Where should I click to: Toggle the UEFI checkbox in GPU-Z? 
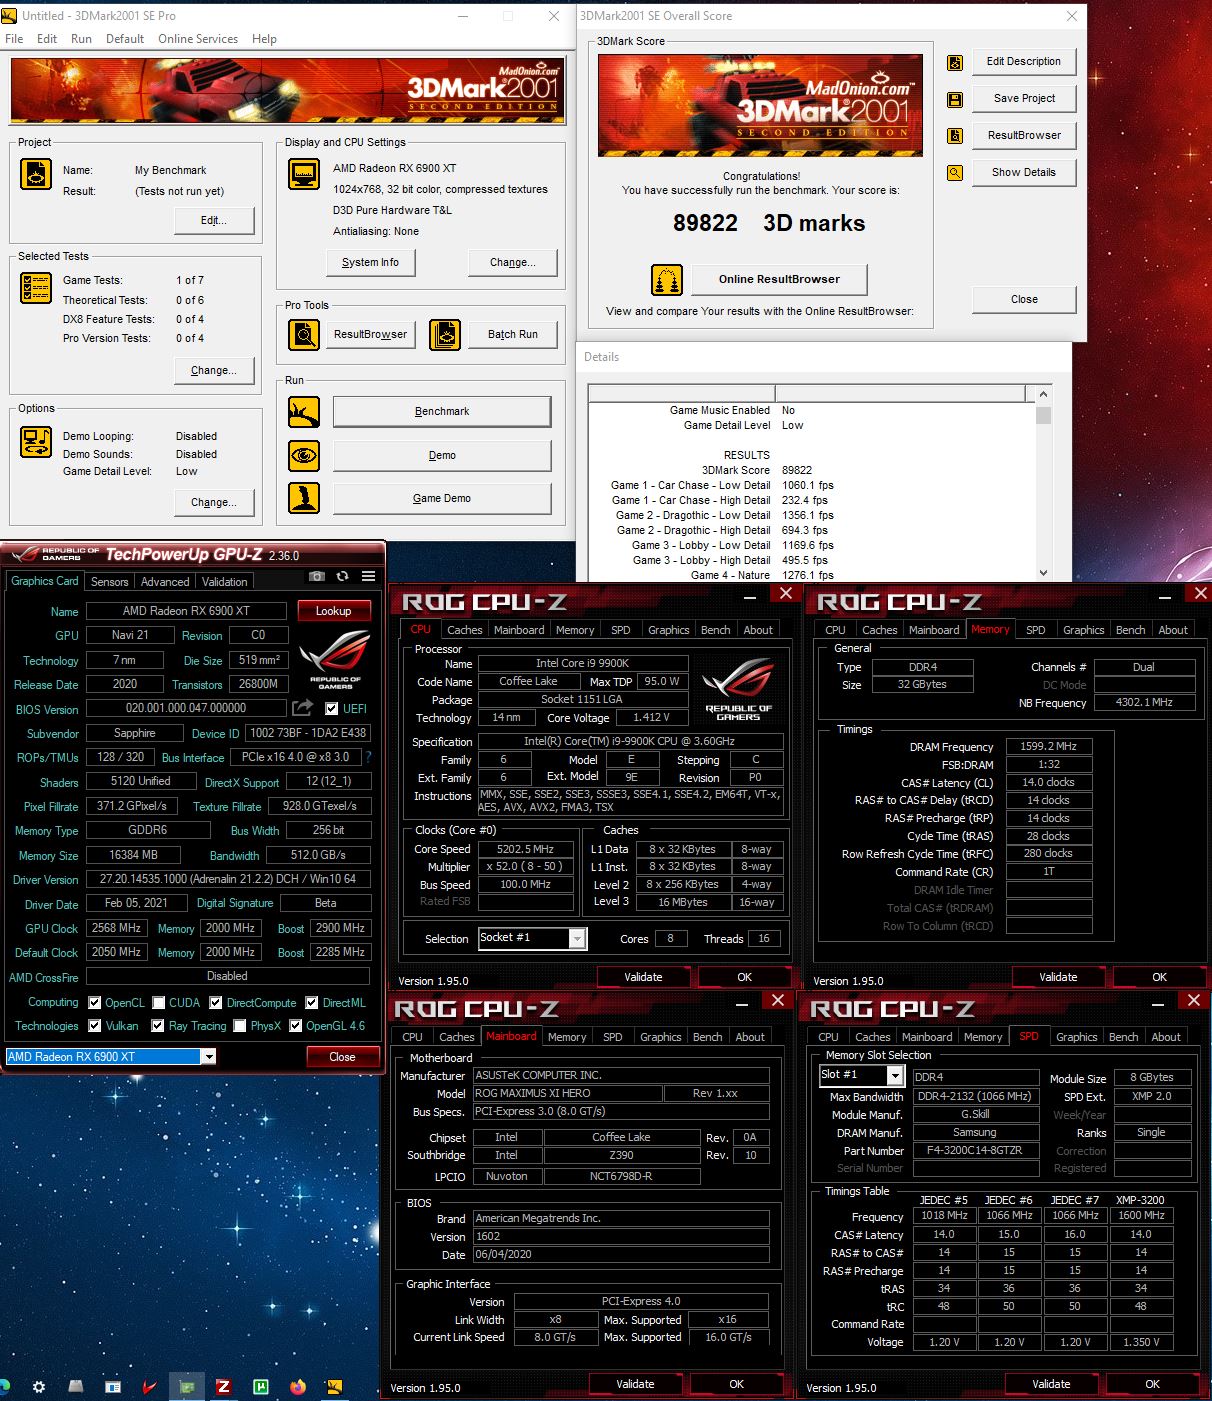(332, 709)
